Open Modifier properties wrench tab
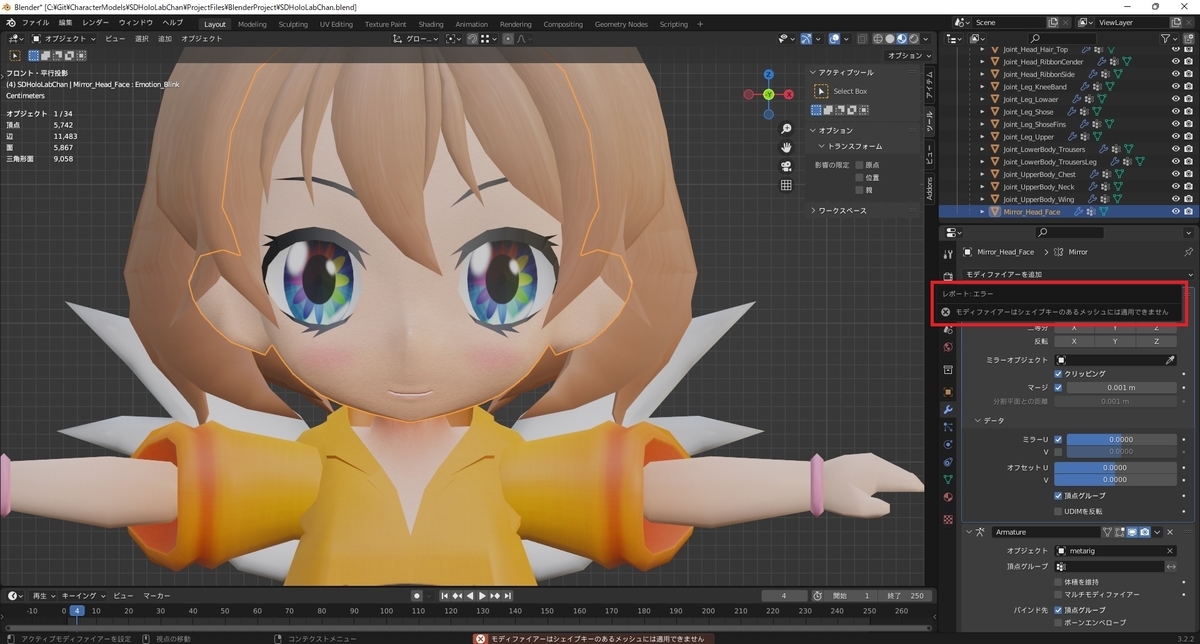This screenshot has width=1200, height=644. click(948, 410)
